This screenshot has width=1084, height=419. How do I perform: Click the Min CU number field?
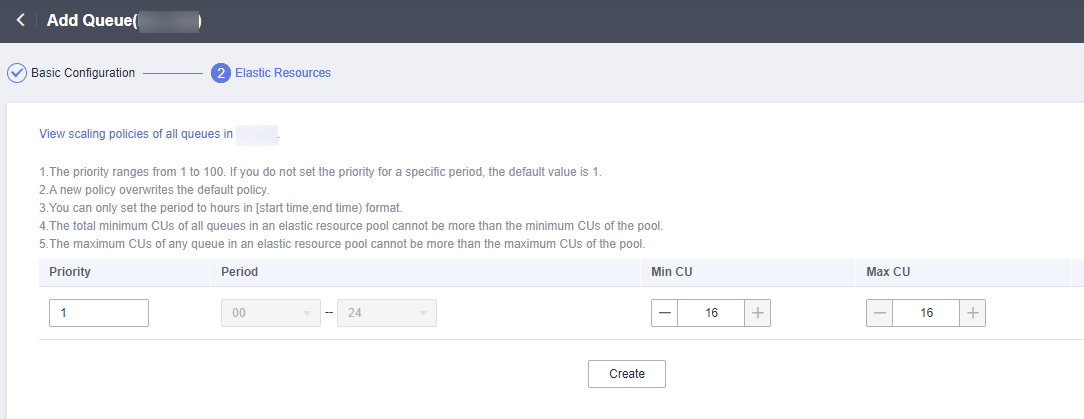click(x=711, y=313)
